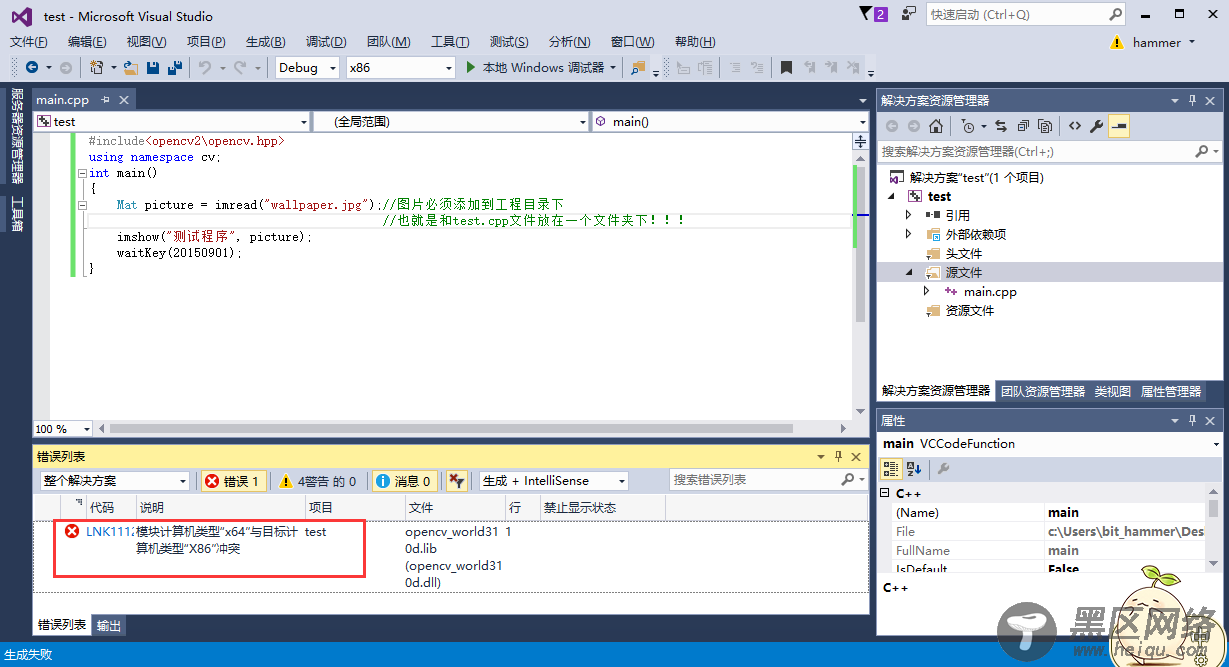
Task: Click the bookmark flag icon in toolbar
Action: click(x=787, y=67)
